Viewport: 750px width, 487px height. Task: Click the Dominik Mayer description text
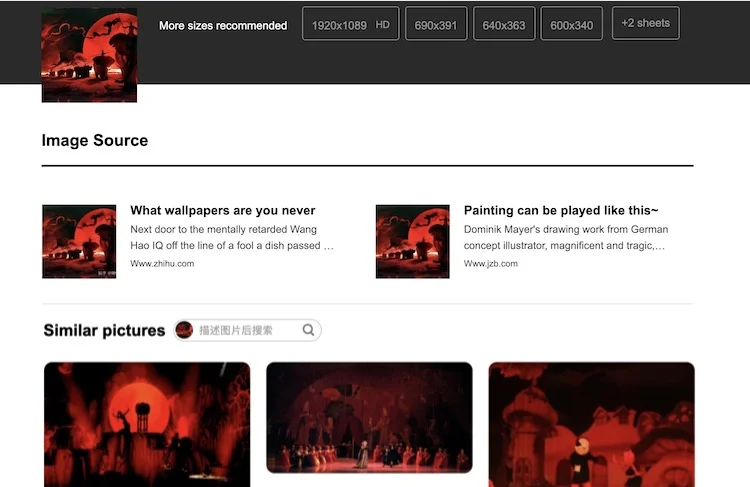click(x=565, y=237)
